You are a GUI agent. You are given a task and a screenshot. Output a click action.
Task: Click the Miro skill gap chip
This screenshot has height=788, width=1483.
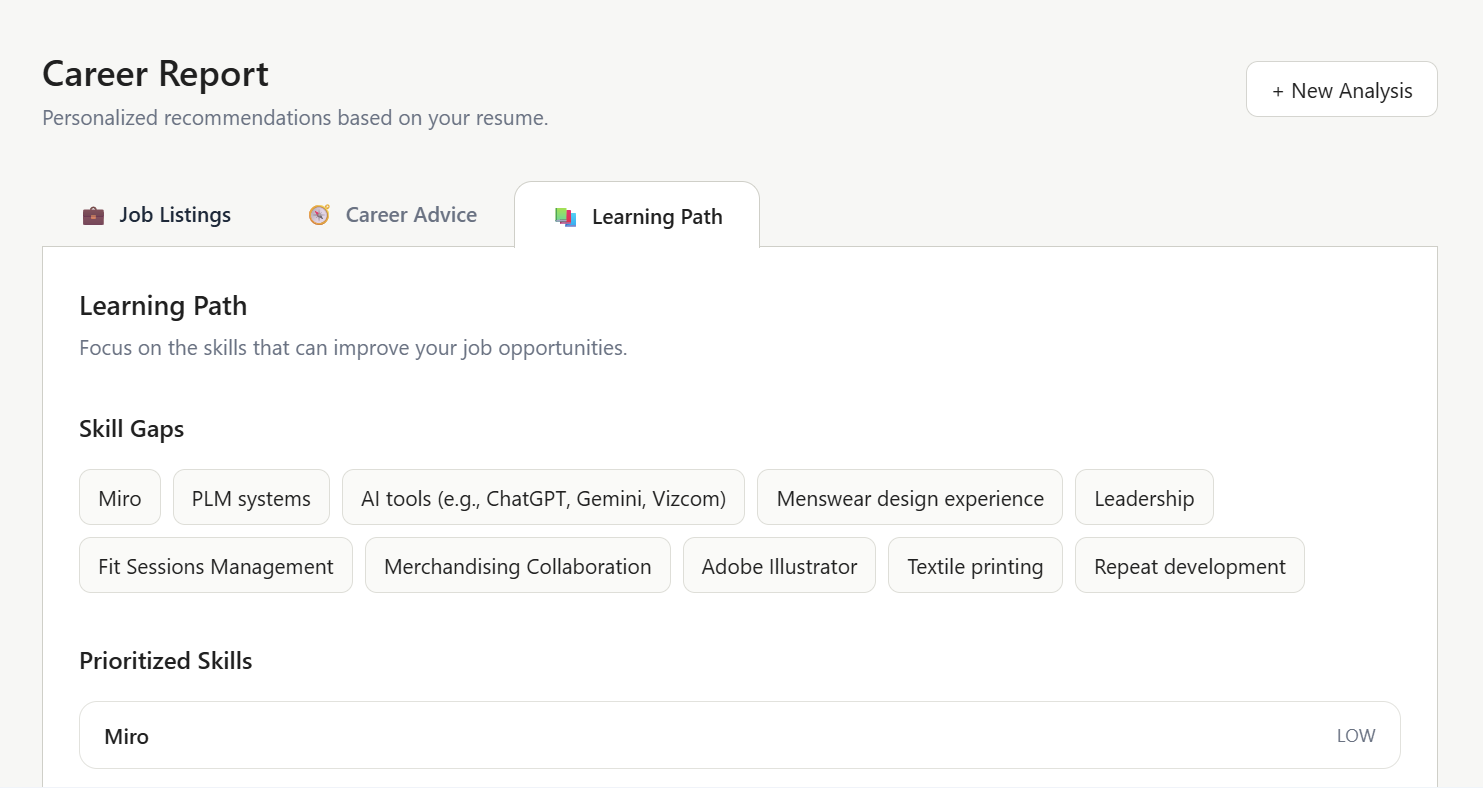pyautogui.click(x=120, y=498)
